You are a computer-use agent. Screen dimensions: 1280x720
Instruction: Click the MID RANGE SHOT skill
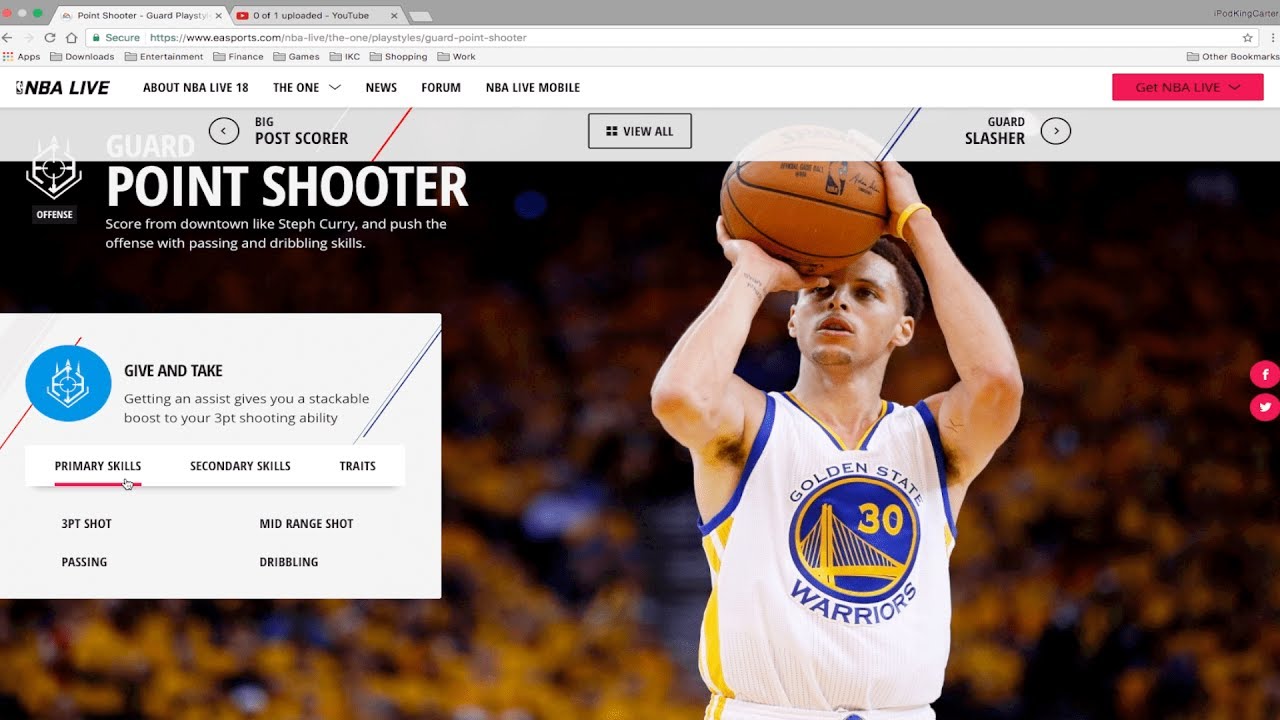pyautogui.click(x=306, y=524)
